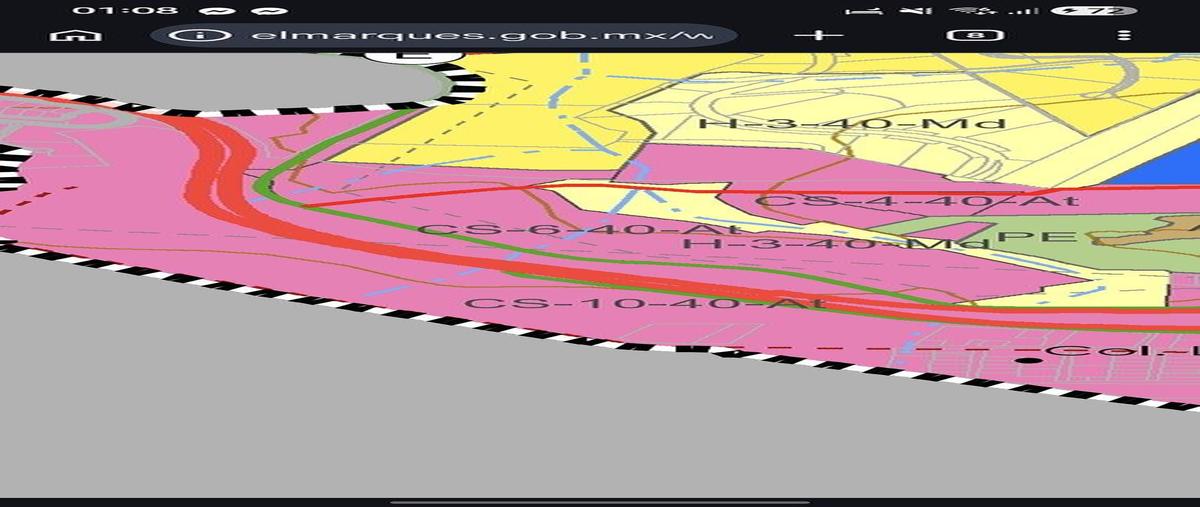Tap the bottom navigation gesture bar
1200x507 pixels.
600,502
